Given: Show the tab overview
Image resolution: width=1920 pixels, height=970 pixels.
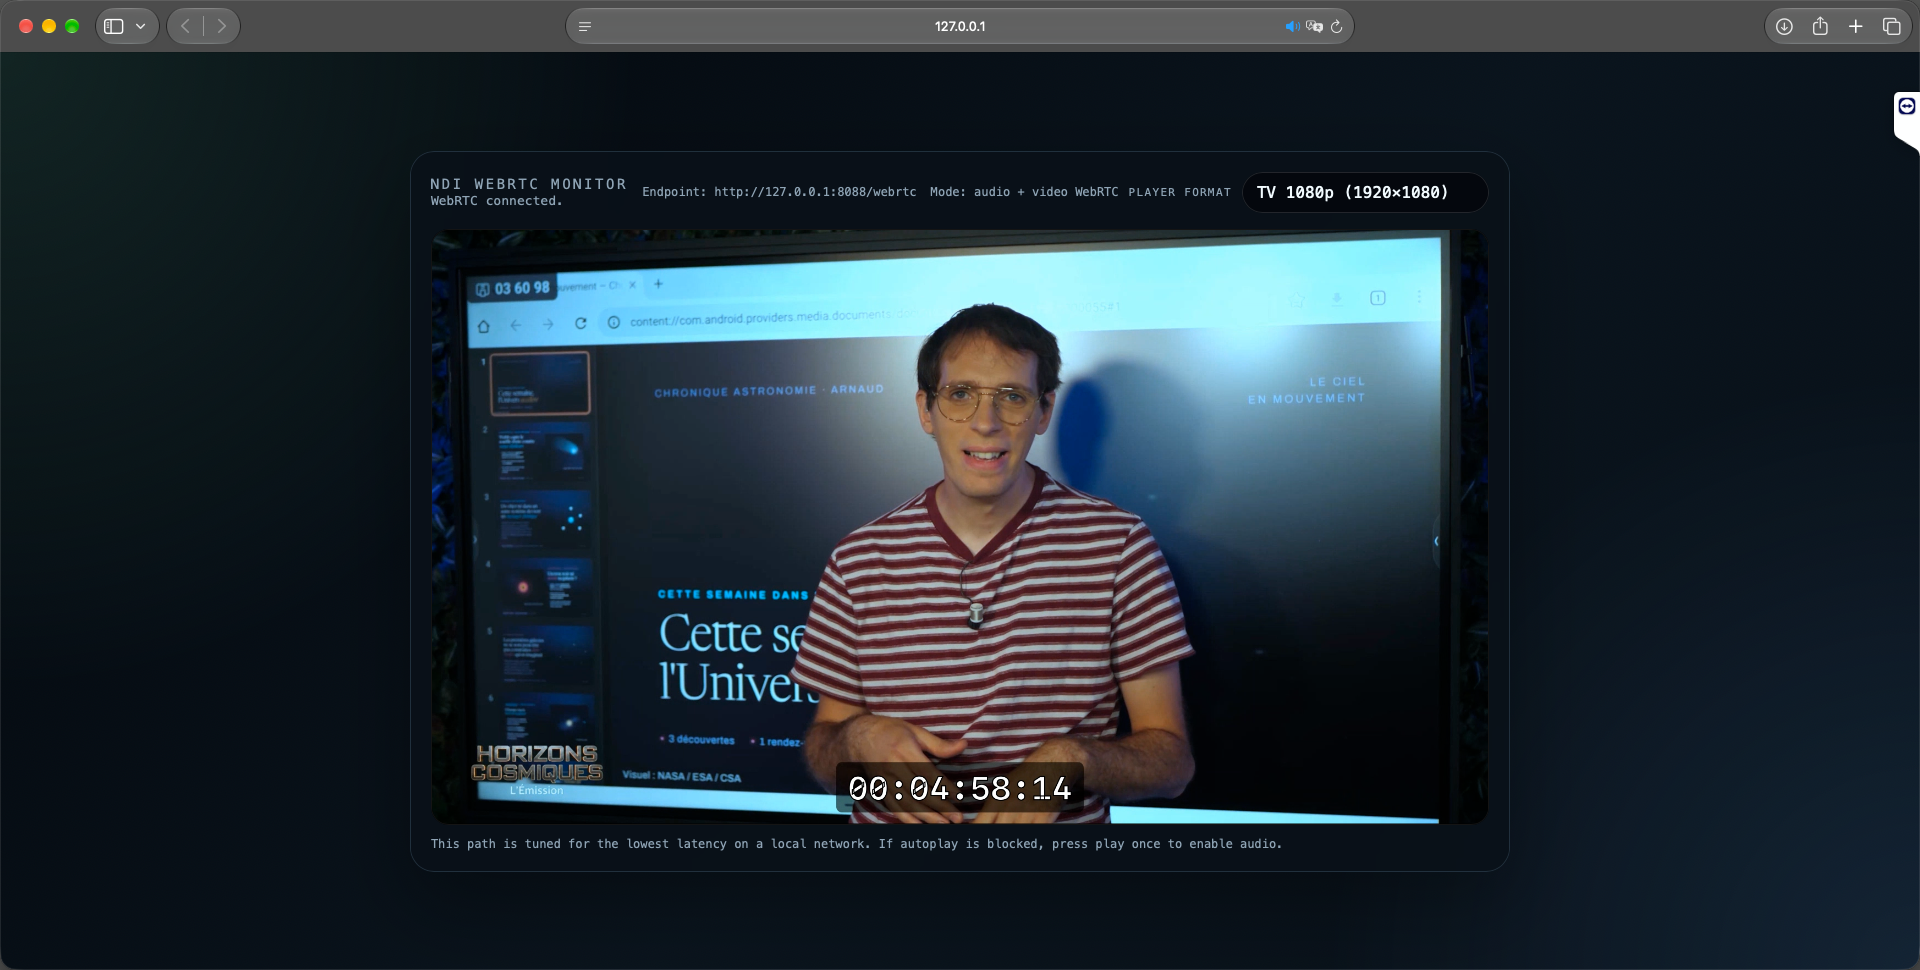Looking at the screenshot, I should (x=1892, y=26).
